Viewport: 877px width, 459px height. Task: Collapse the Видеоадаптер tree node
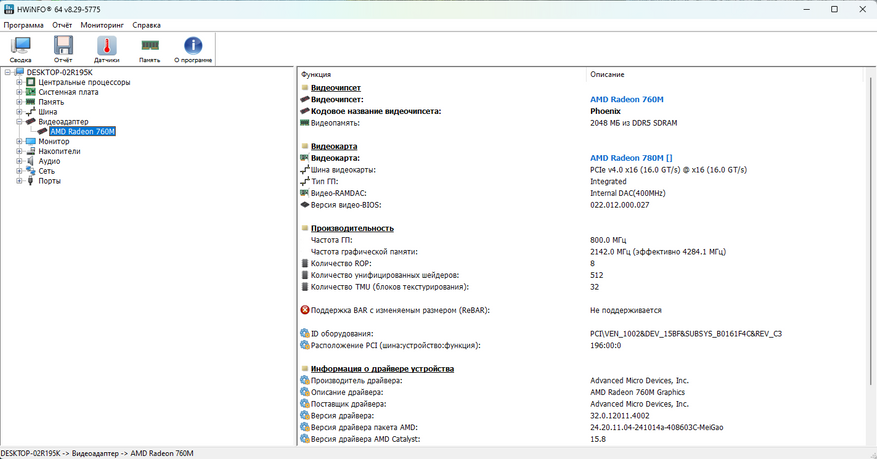click(19, 122)
